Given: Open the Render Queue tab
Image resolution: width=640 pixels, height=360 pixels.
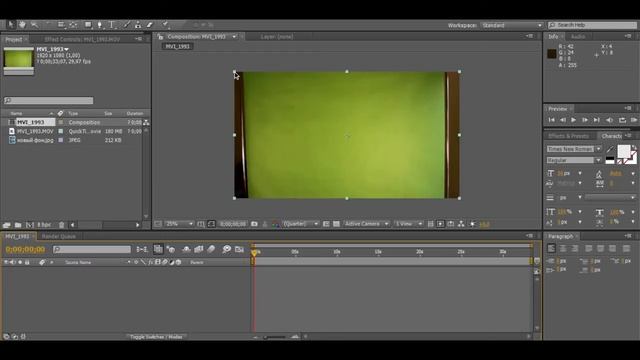Looking at the screenshot, I should pos(58,236).
